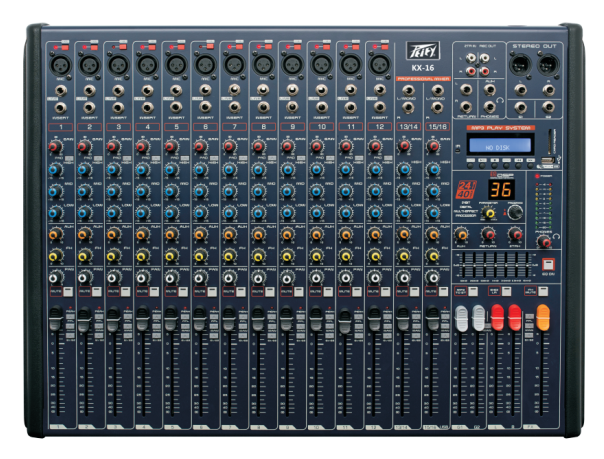
Task: Toggle the channel 1 MUTE button
Action: click(x=68, y=292)
